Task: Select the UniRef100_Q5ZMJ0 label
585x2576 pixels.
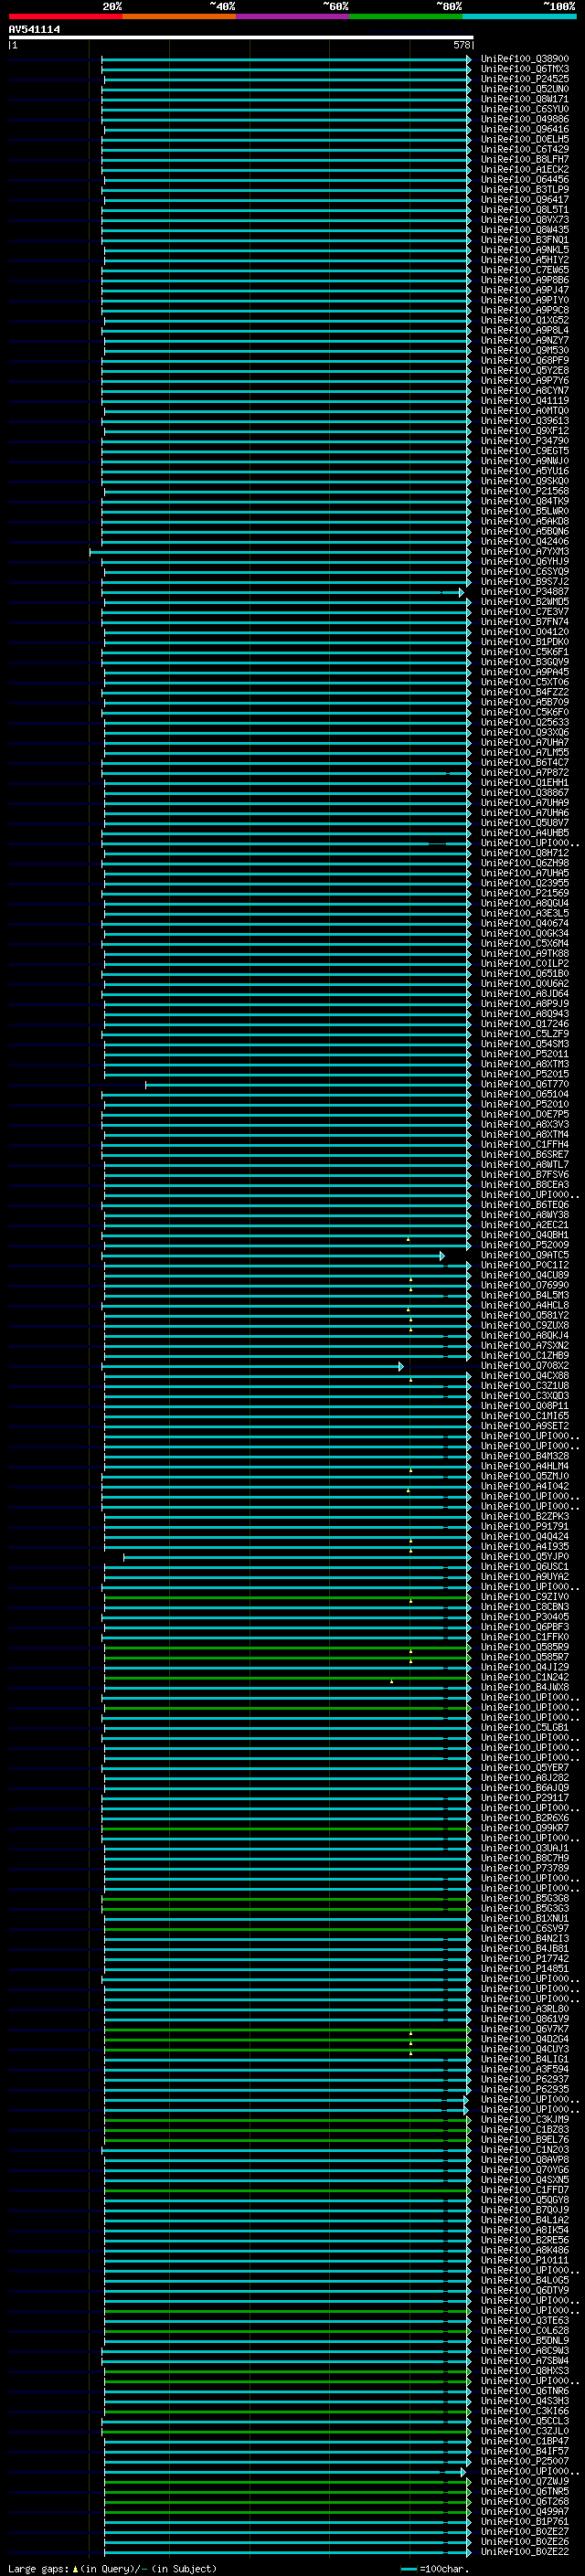Action: (x=525, y=1476)
